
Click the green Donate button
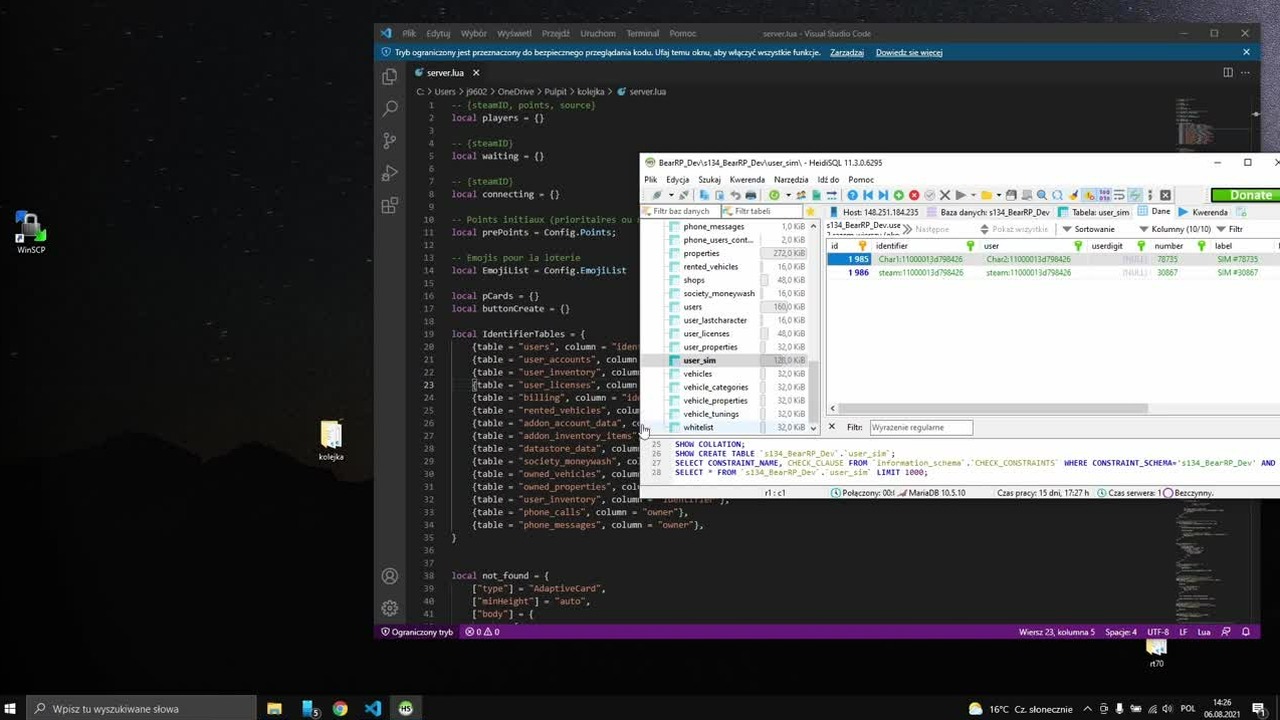click(x=1245, y=195)
